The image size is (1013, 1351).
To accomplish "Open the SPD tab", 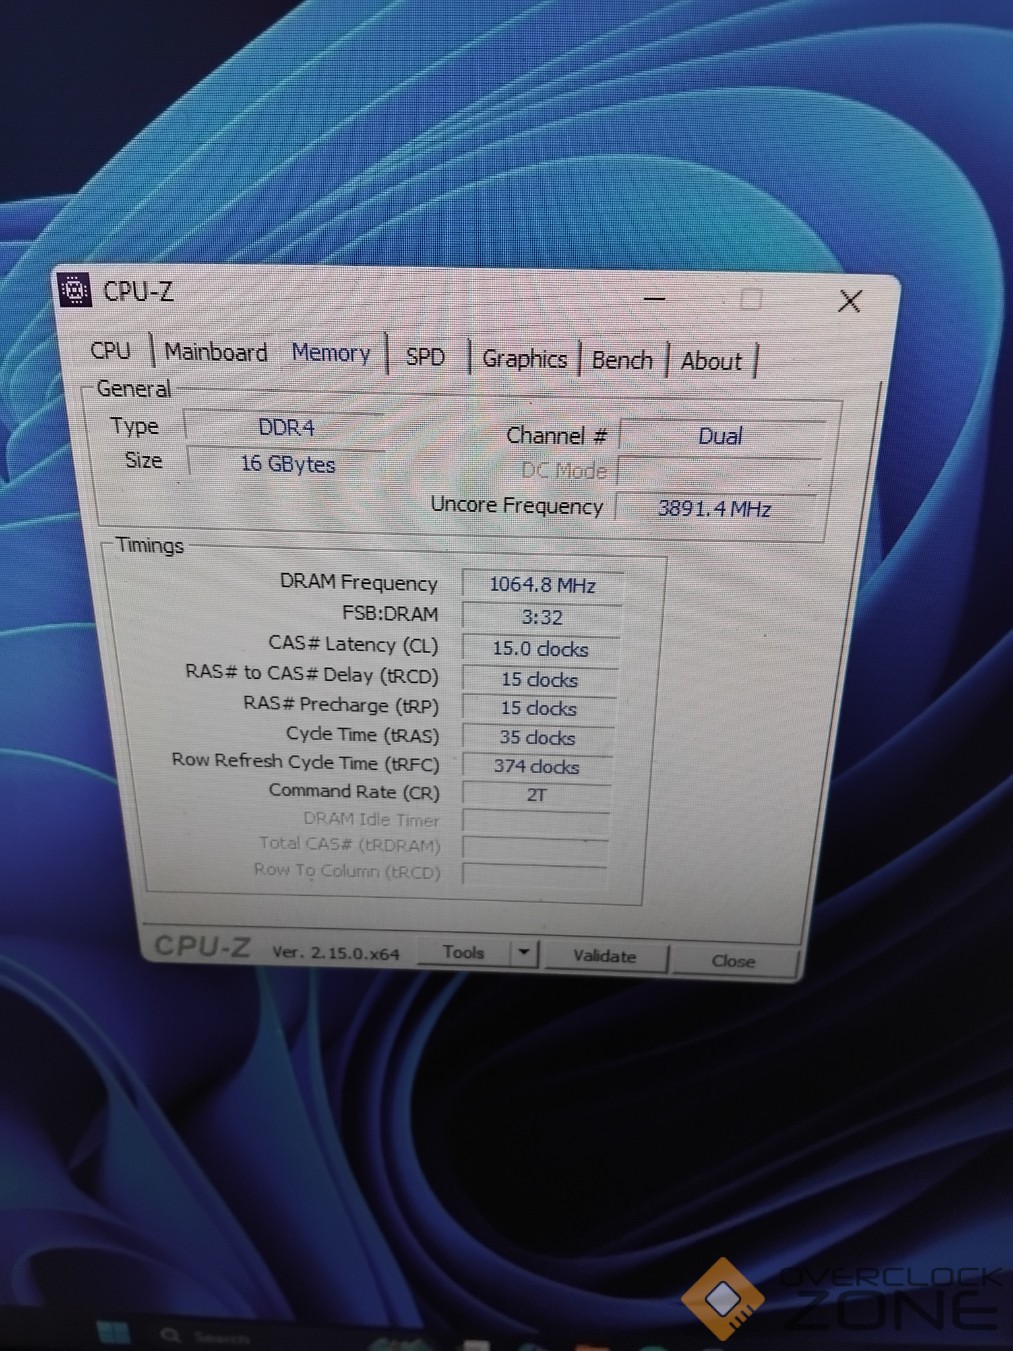I will pyautogui.click(x=425, y=356).
